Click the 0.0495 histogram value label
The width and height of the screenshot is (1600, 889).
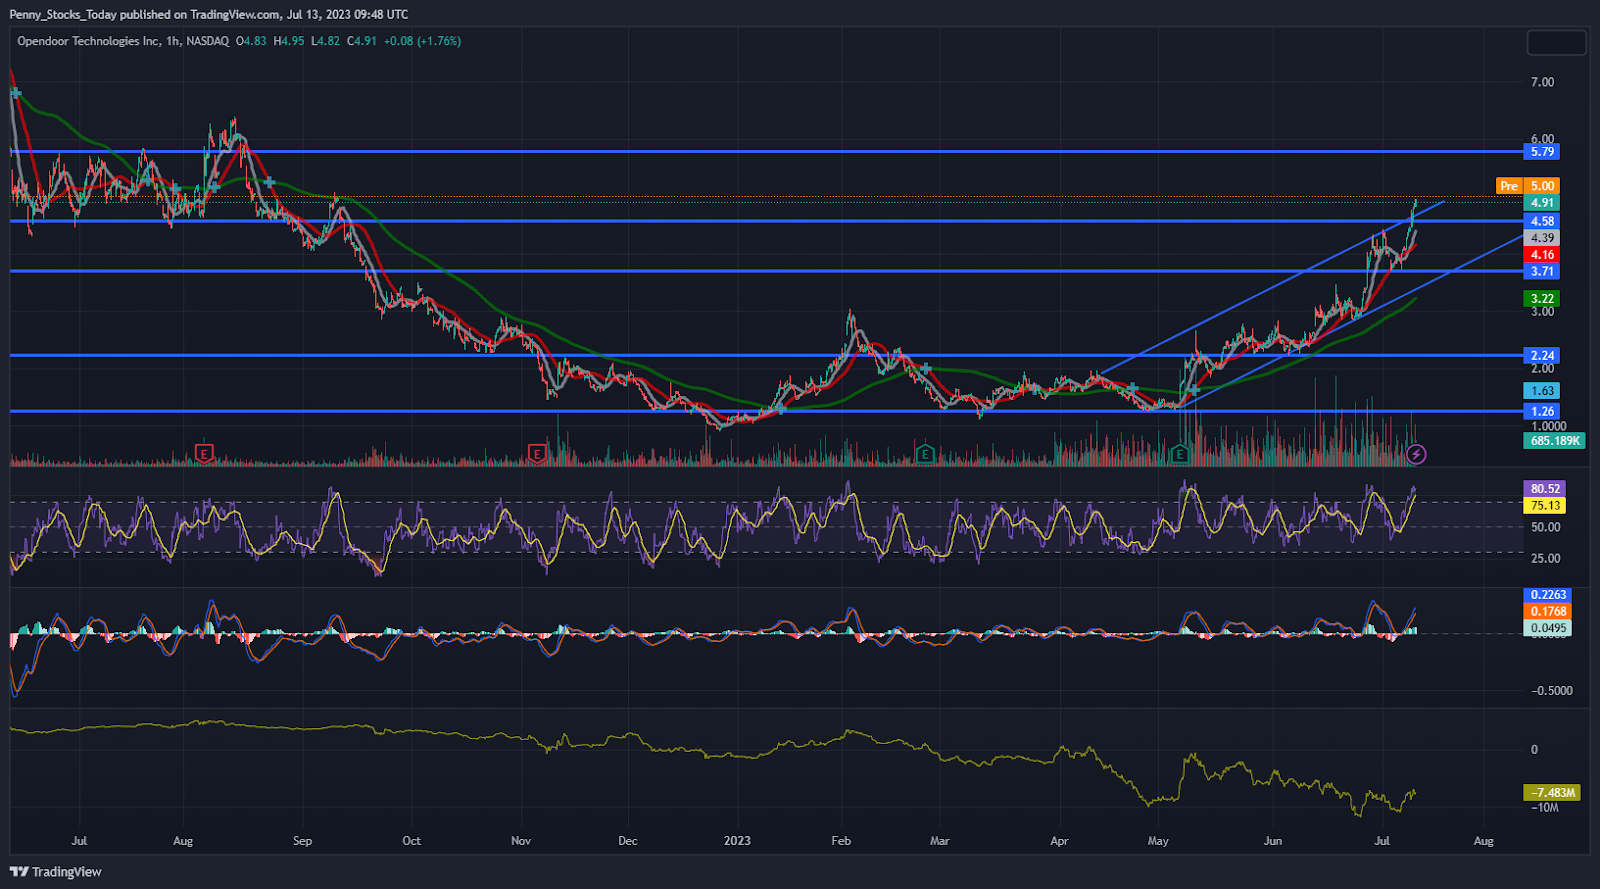pos(1548,629)
